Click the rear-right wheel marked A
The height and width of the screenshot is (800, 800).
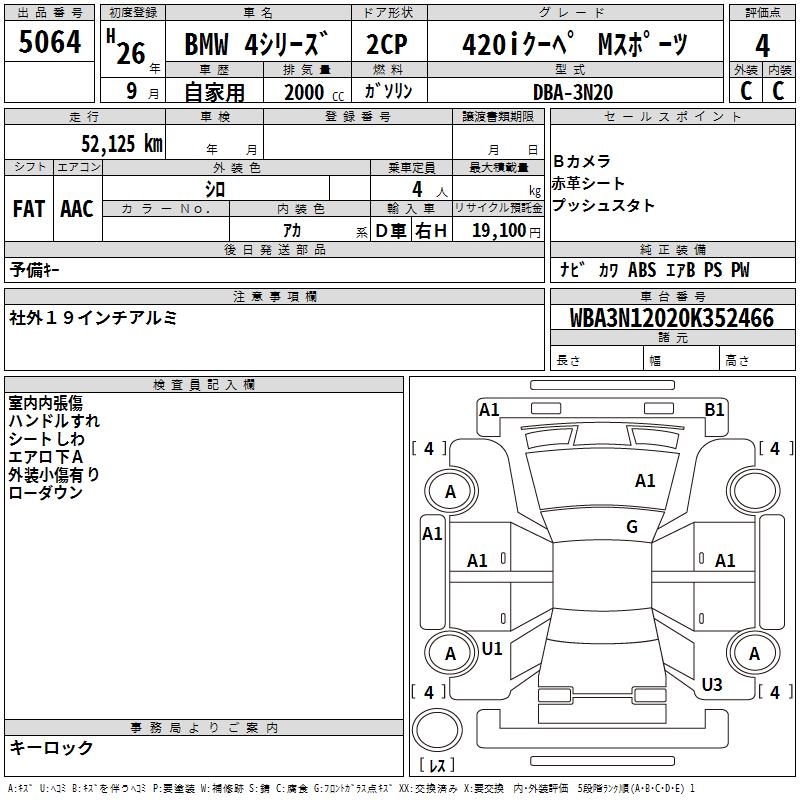pyautogui.click(x=754, y=653)
